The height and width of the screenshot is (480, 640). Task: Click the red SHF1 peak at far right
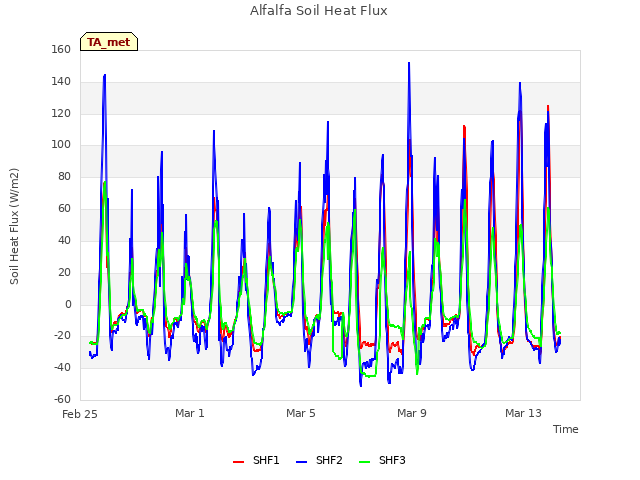(548, 107)
